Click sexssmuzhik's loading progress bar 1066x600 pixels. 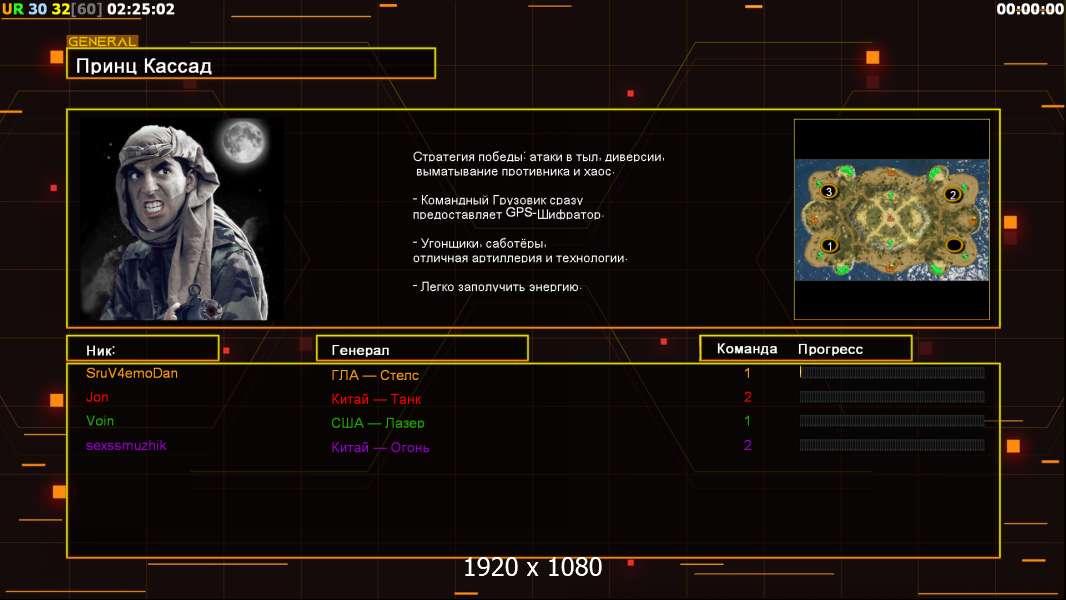(x=891, y=445)
